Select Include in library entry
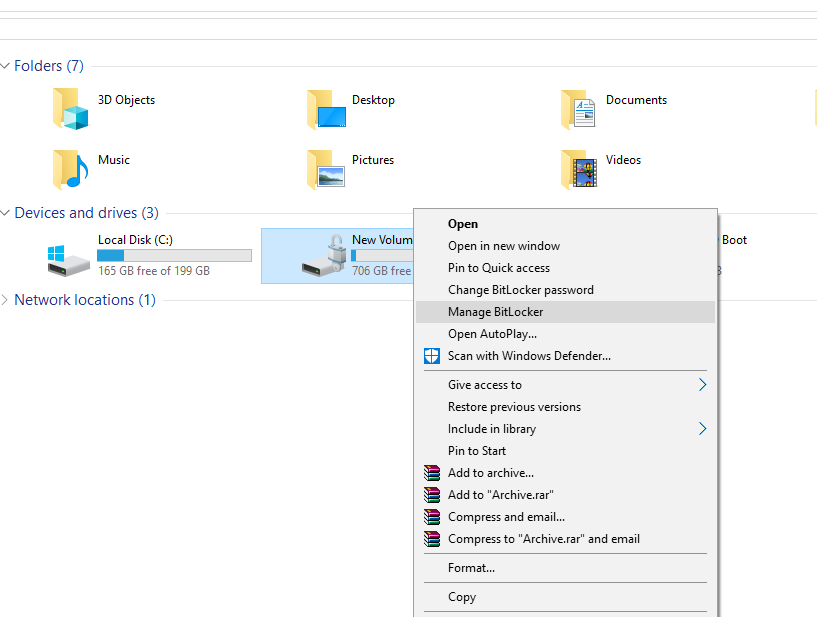The width and height of the screenshot is (817, 617). (565, 428)
